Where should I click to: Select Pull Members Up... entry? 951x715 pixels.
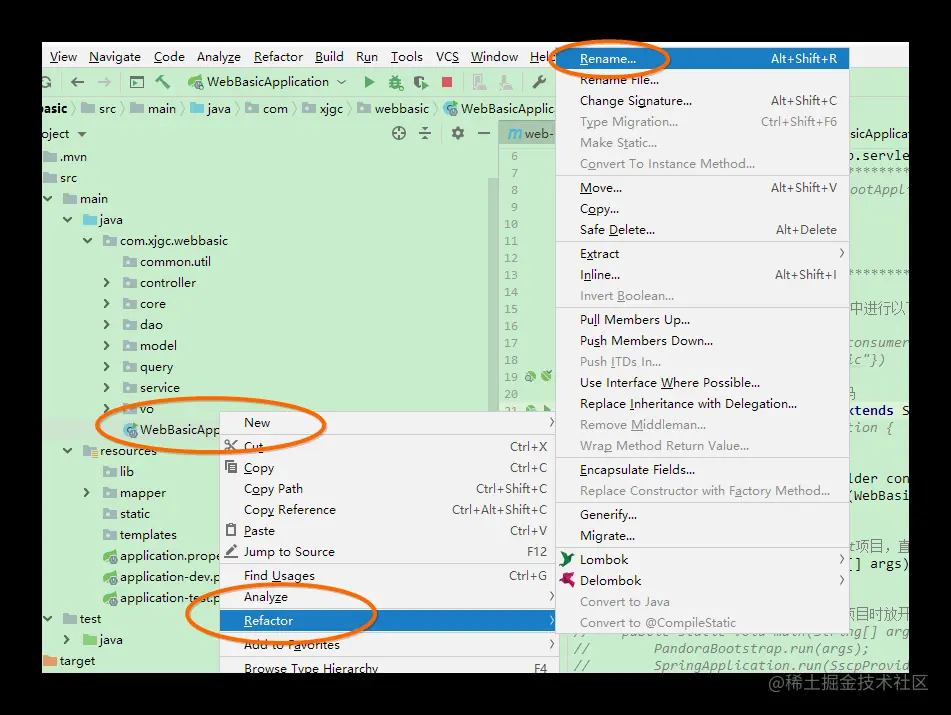(702, 320)
